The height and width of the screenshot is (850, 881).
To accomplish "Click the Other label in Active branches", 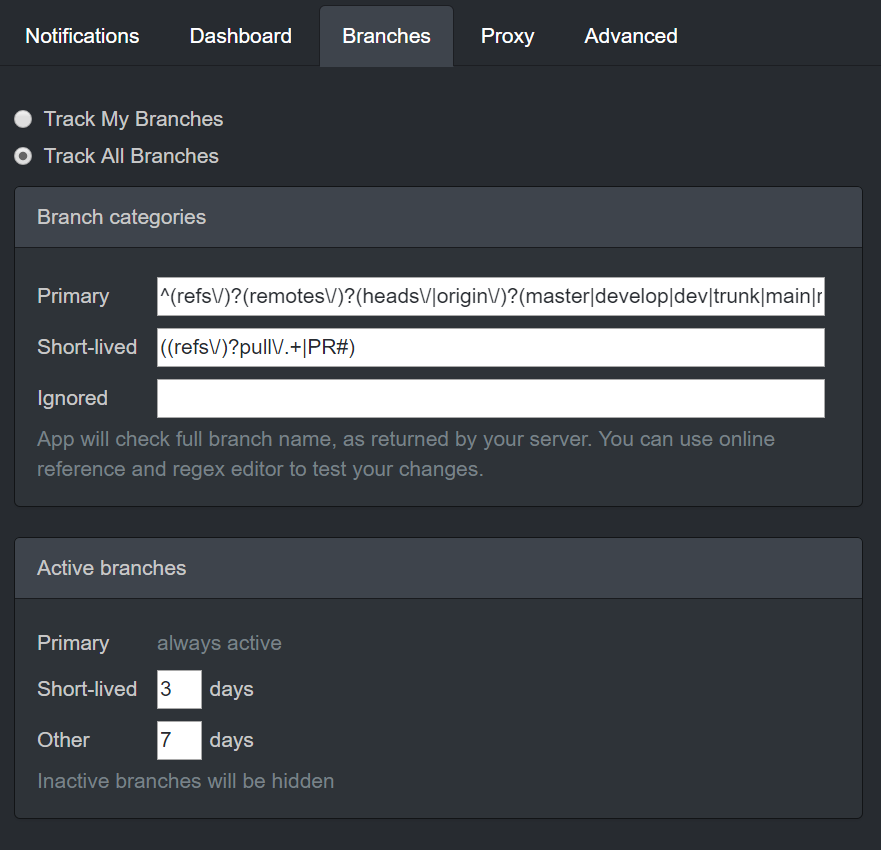I will (63, 740).
